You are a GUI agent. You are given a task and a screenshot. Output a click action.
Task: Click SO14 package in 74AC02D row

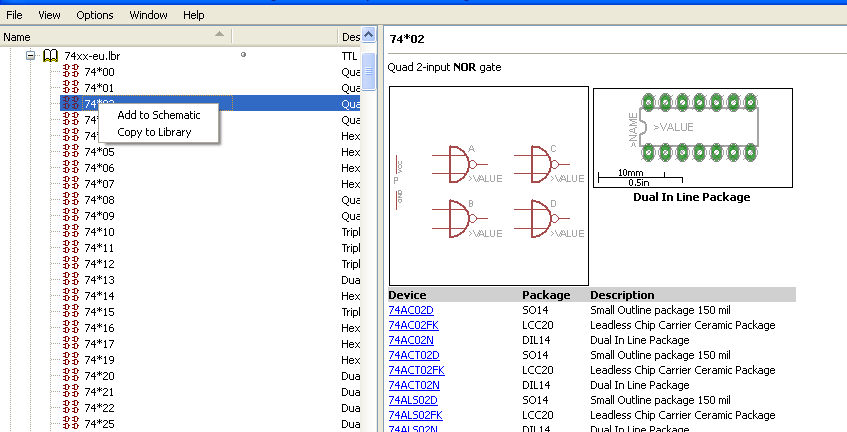535,310
